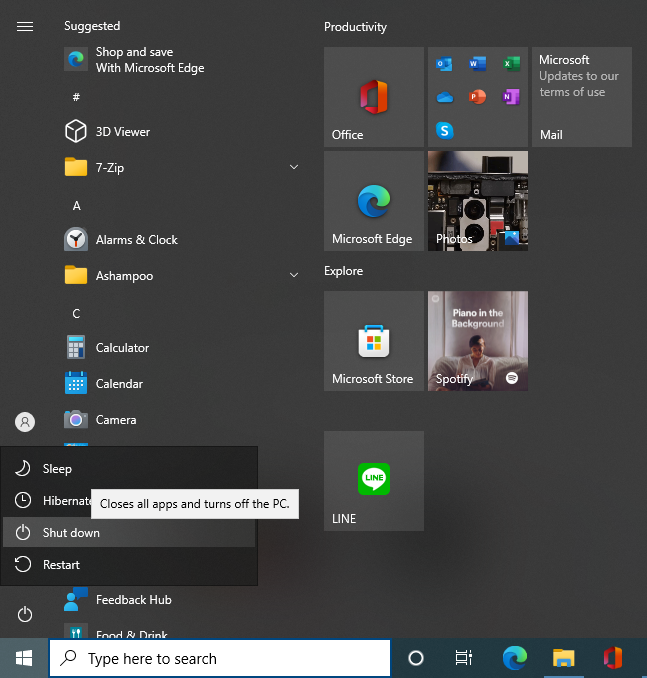Launch Office from the taskbar
The image size is (647, 678).
click(613, 658)
